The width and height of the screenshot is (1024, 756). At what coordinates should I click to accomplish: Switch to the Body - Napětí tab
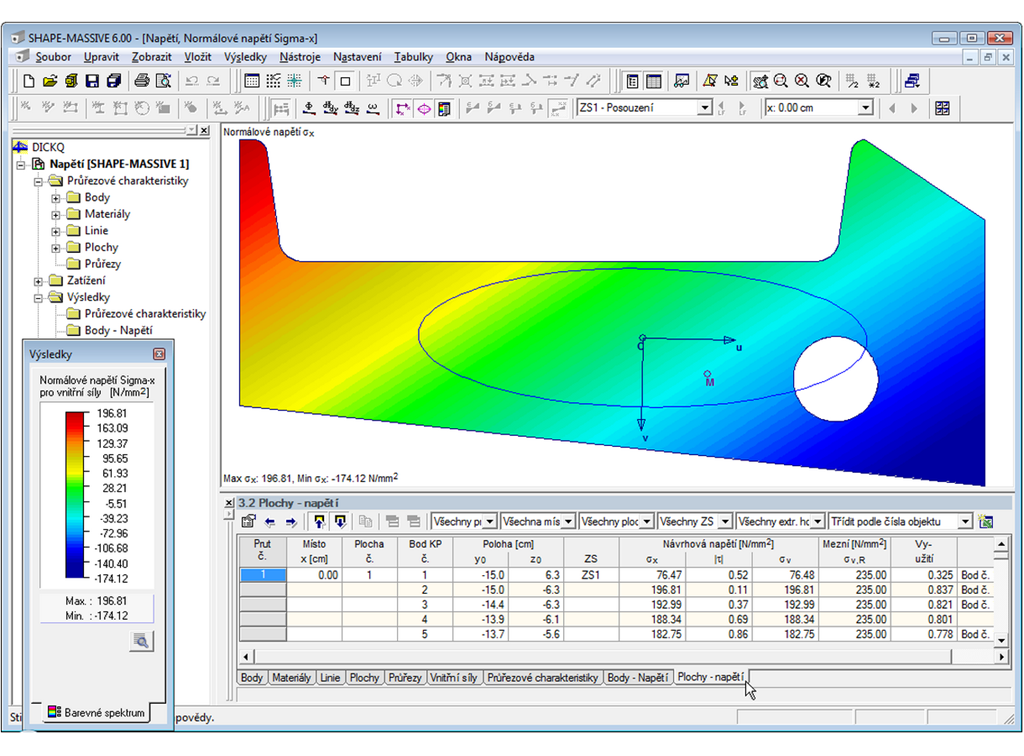[x=637, y=678]
